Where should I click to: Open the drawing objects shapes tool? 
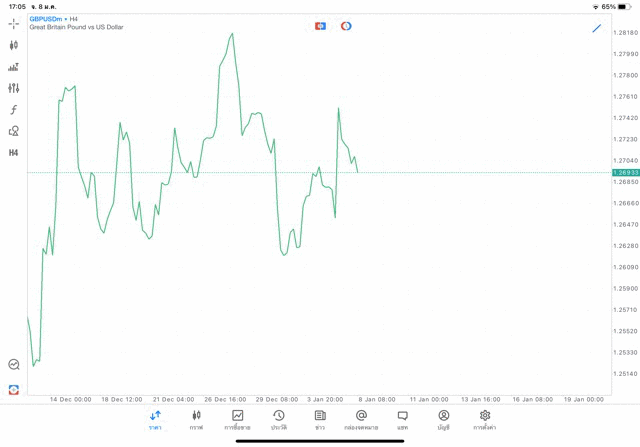point(14,131)
